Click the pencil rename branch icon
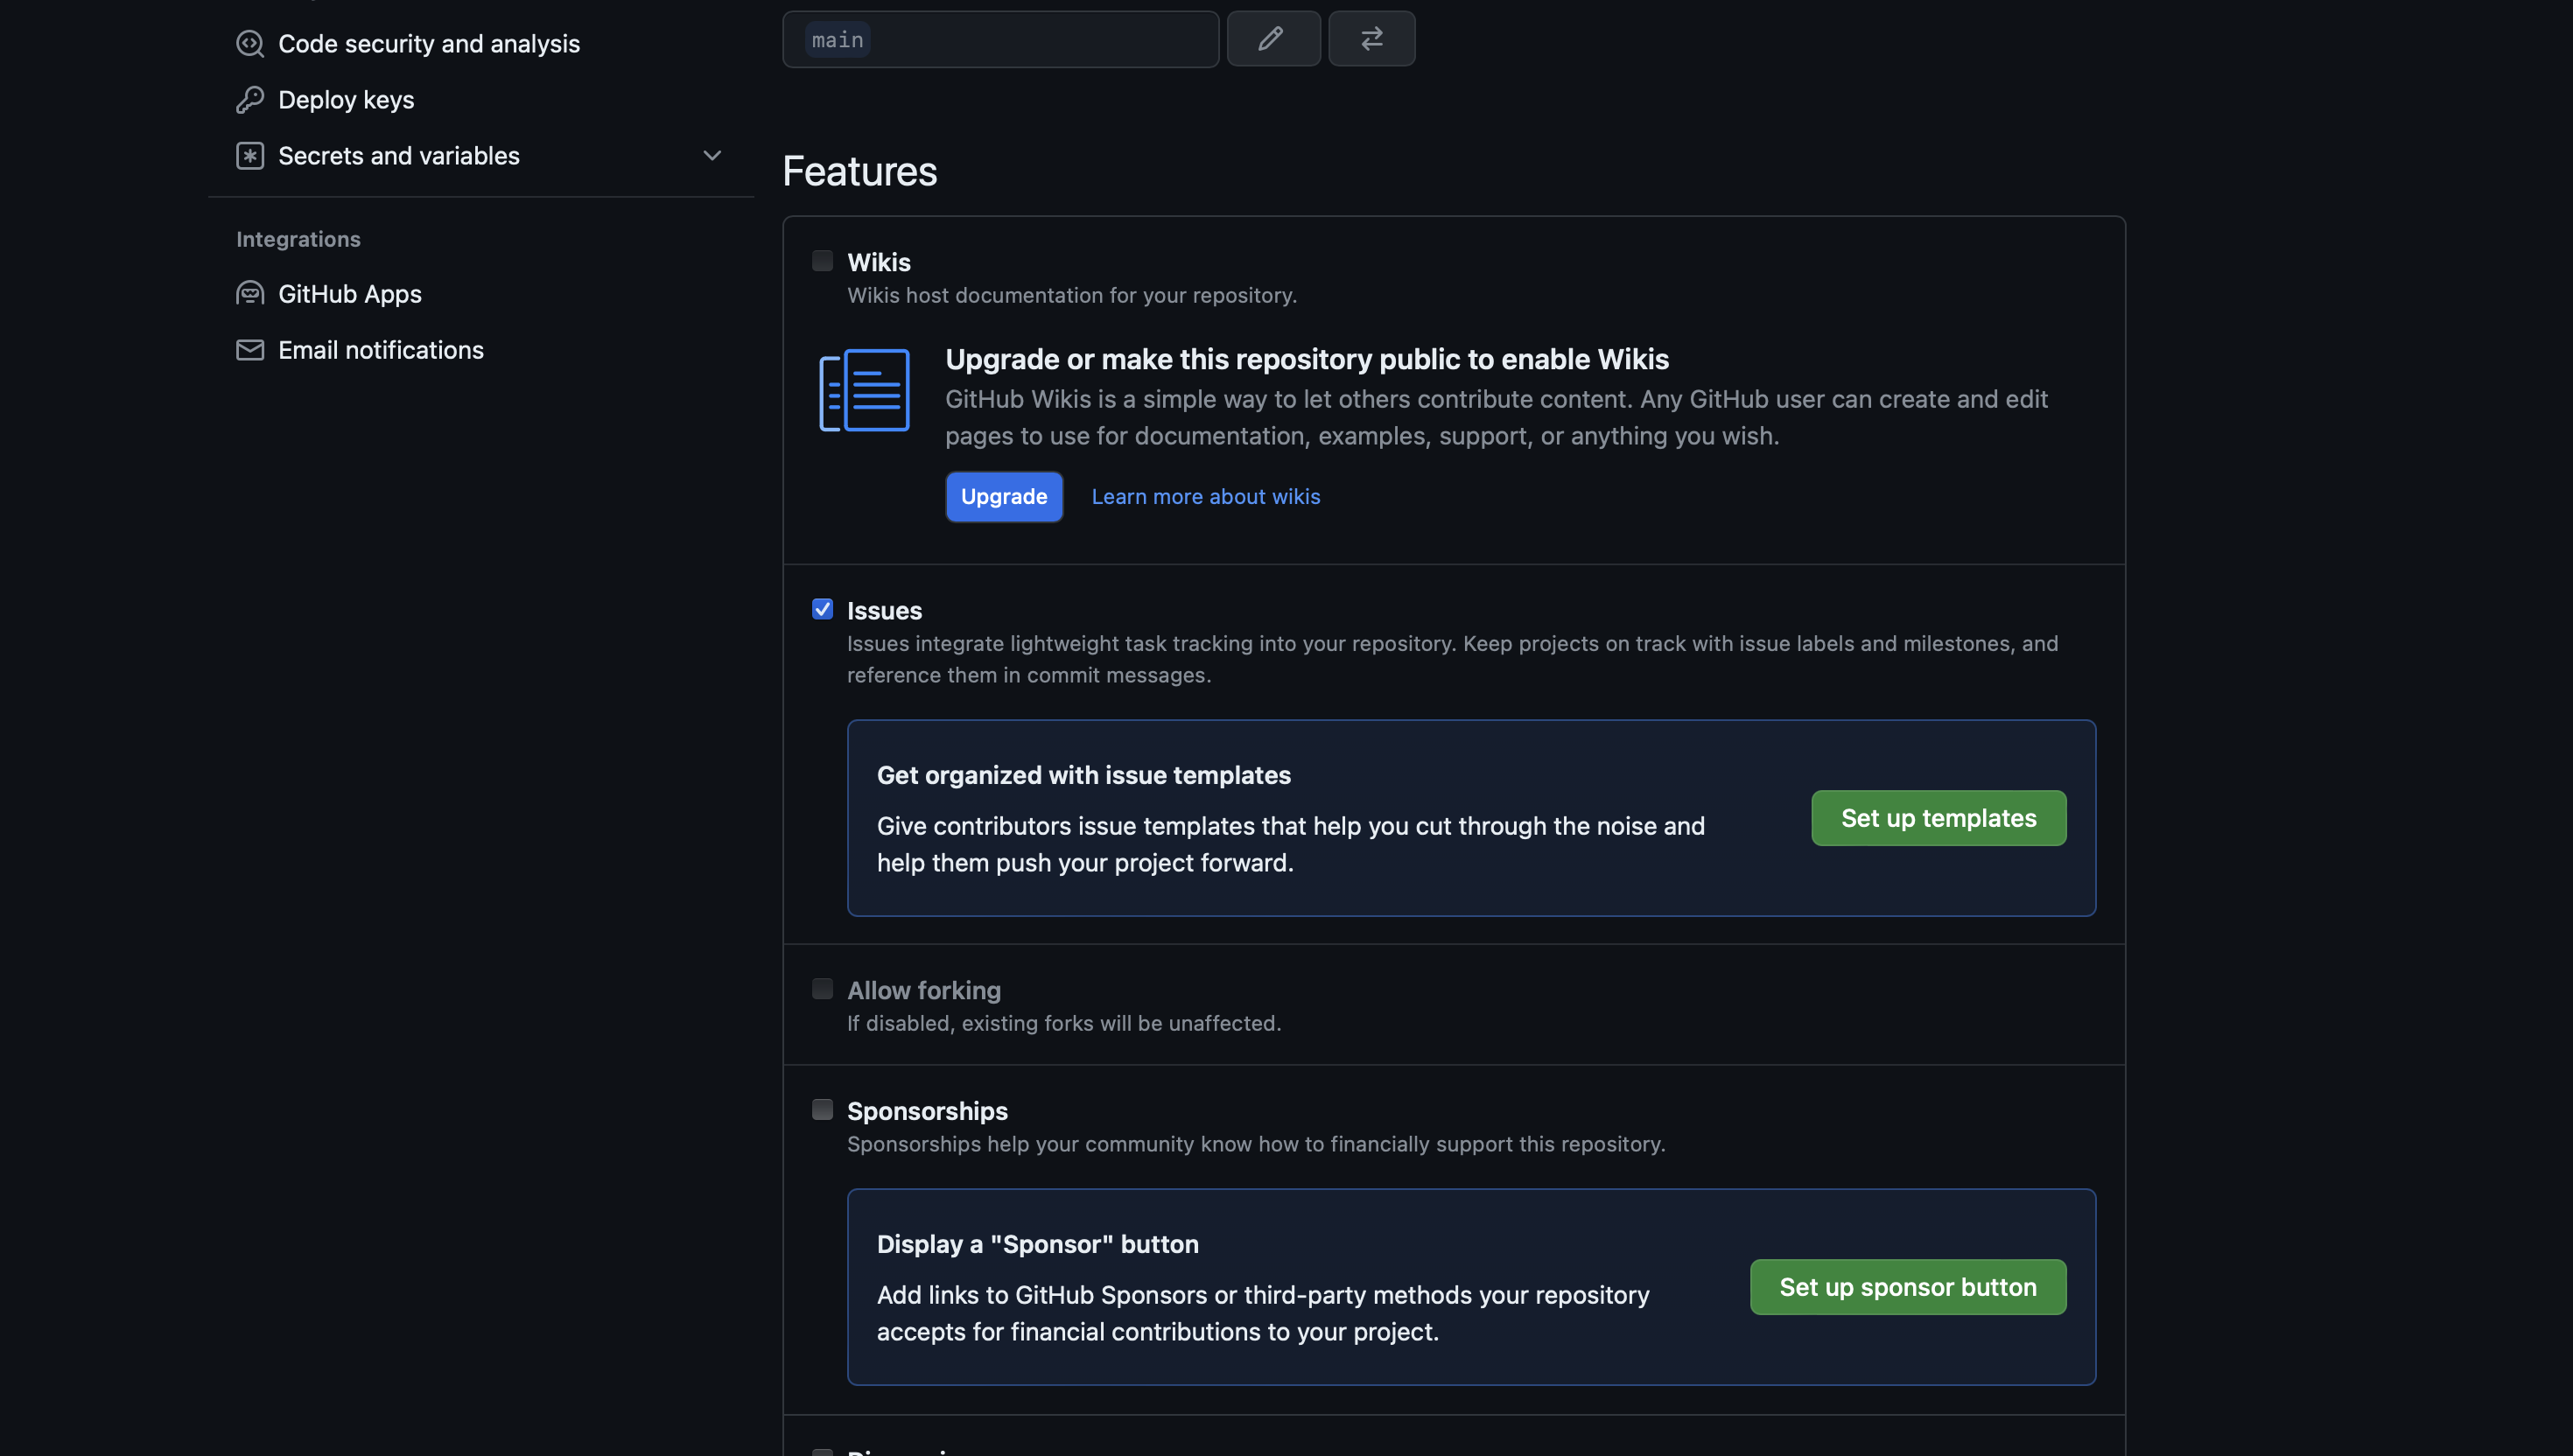 click(1272, 39)
